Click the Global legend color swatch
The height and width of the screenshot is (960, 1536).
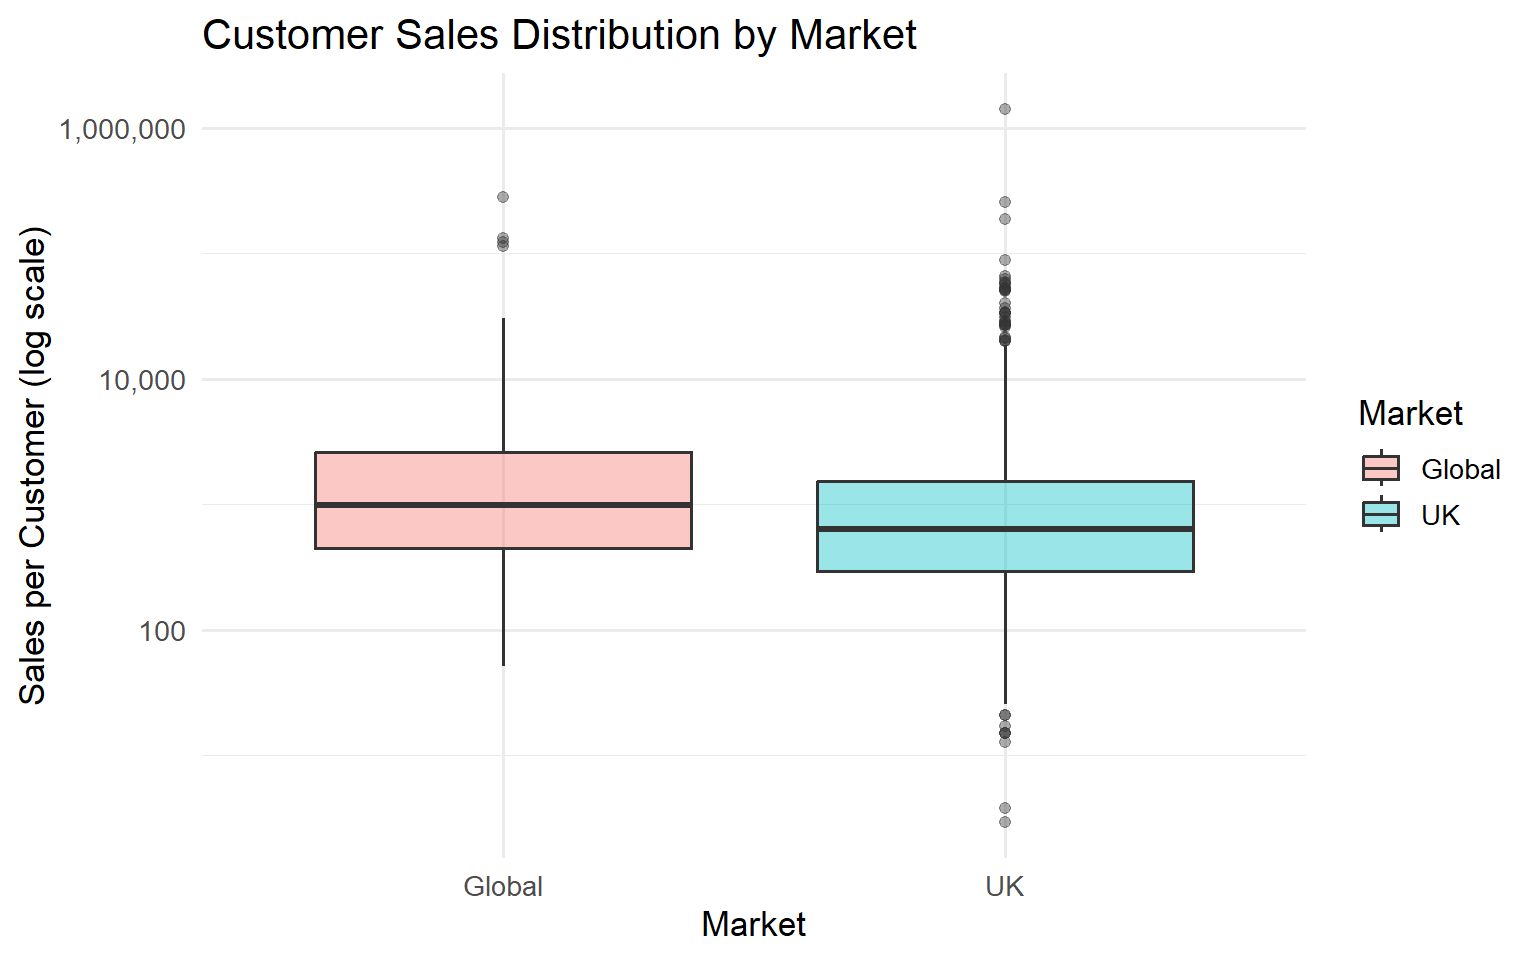tap(1381, 468)
